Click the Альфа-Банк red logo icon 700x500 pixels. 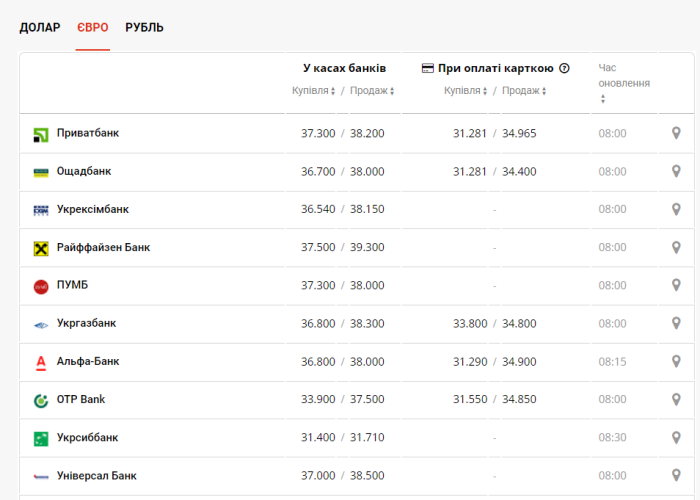[41, 362]
